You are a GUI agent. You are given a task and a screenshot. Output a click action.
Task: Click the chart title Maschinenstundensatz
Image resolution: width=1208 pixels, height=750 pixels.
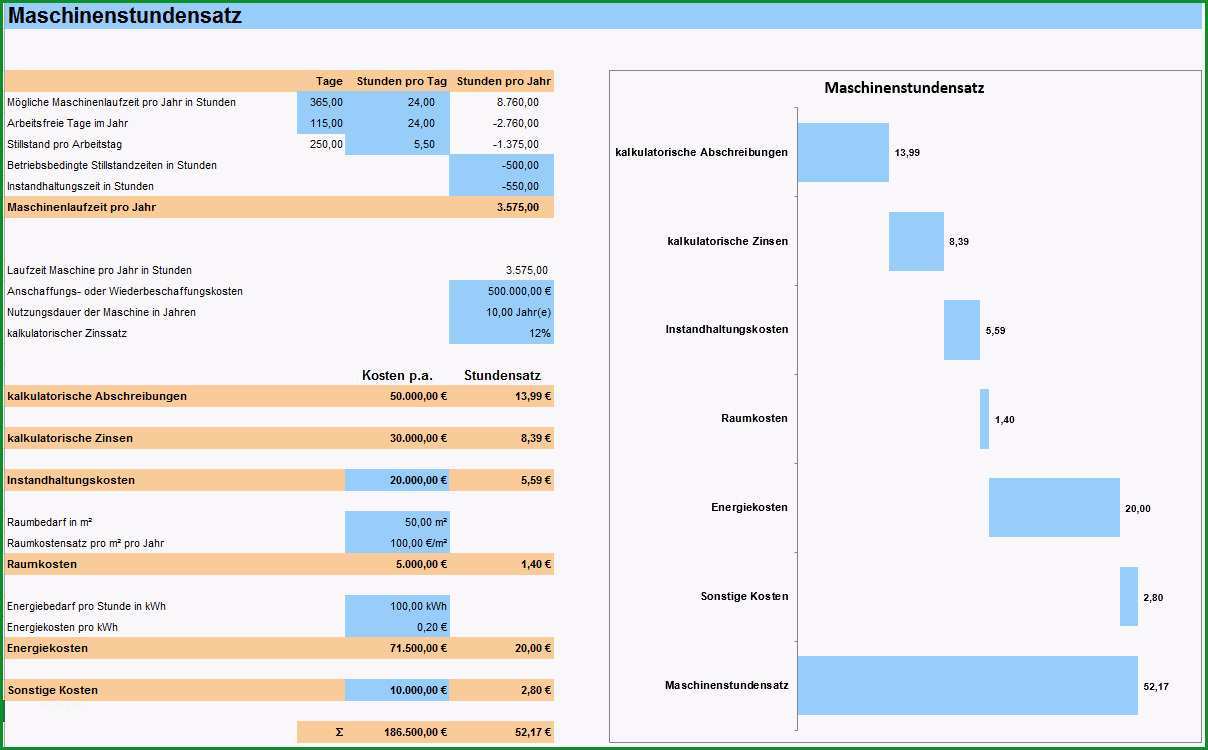[904, 88]
